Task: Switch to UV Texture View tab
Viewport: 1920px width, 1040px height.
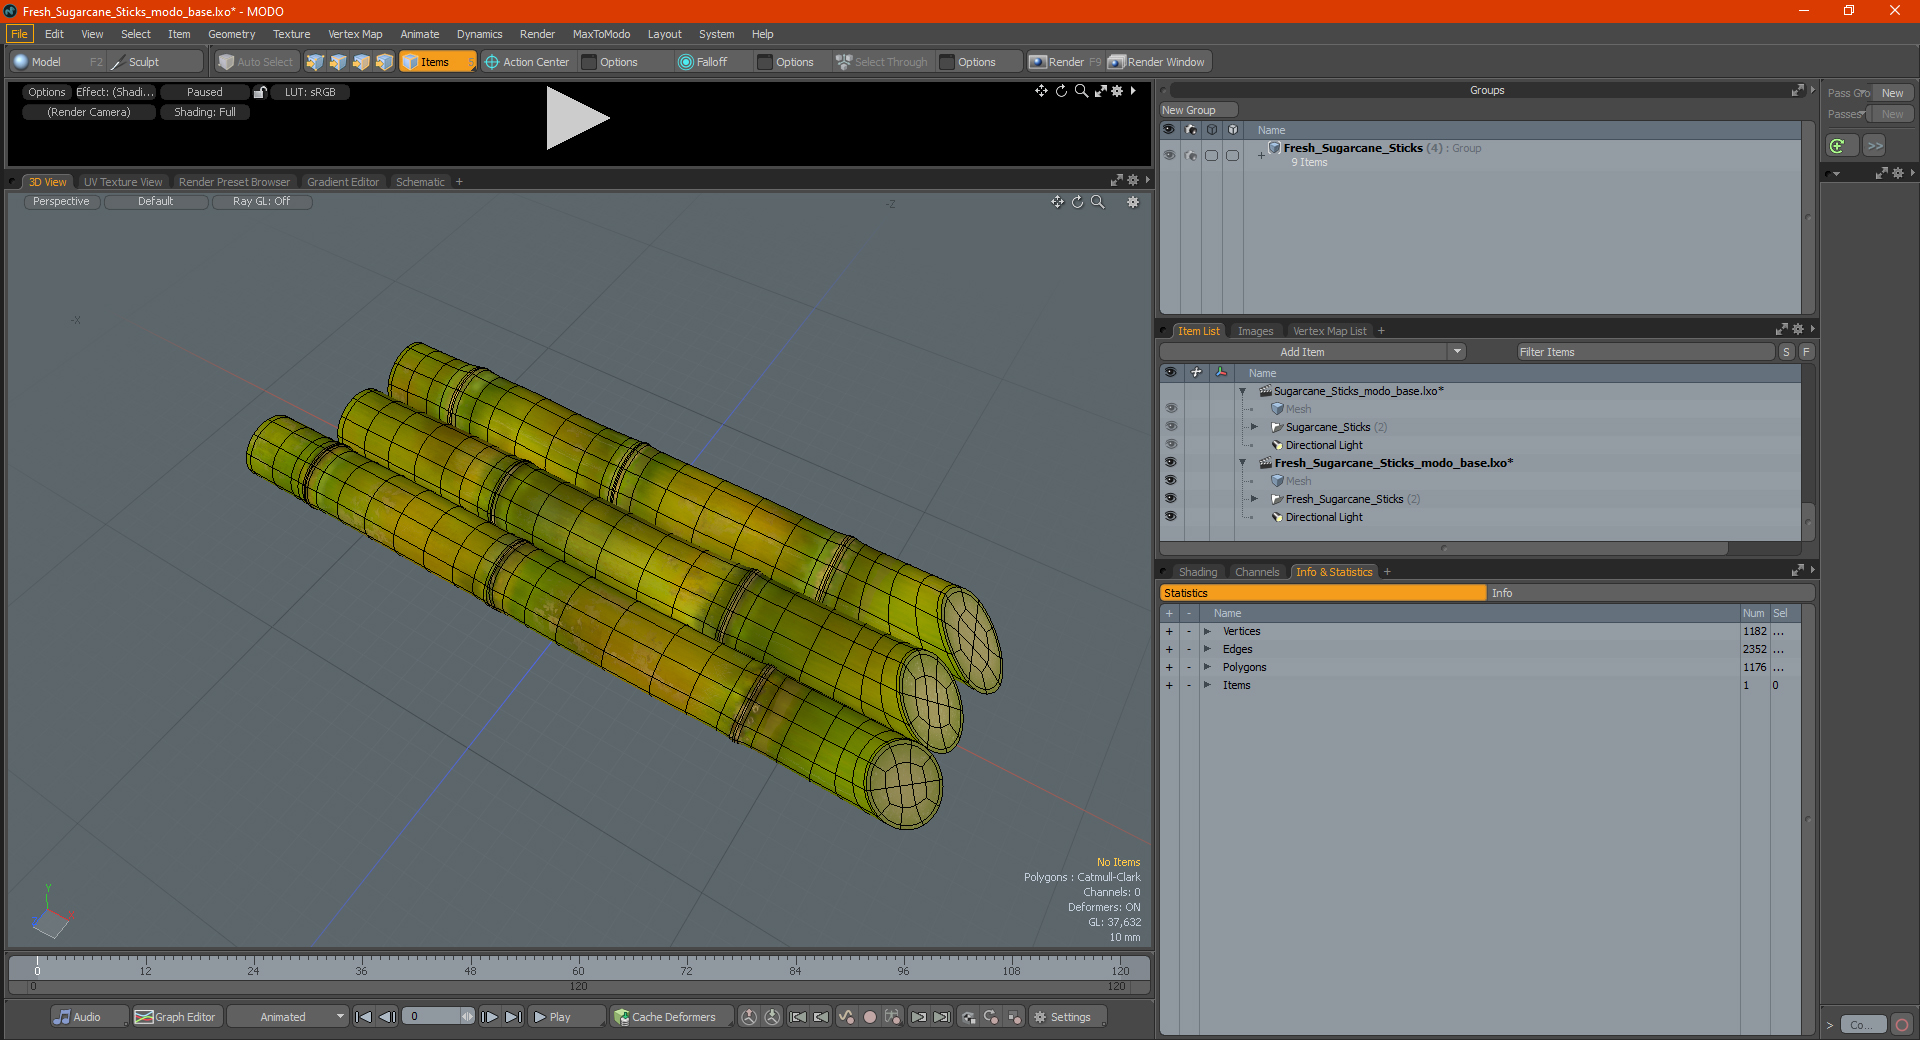Action: (x=123, y=182)
